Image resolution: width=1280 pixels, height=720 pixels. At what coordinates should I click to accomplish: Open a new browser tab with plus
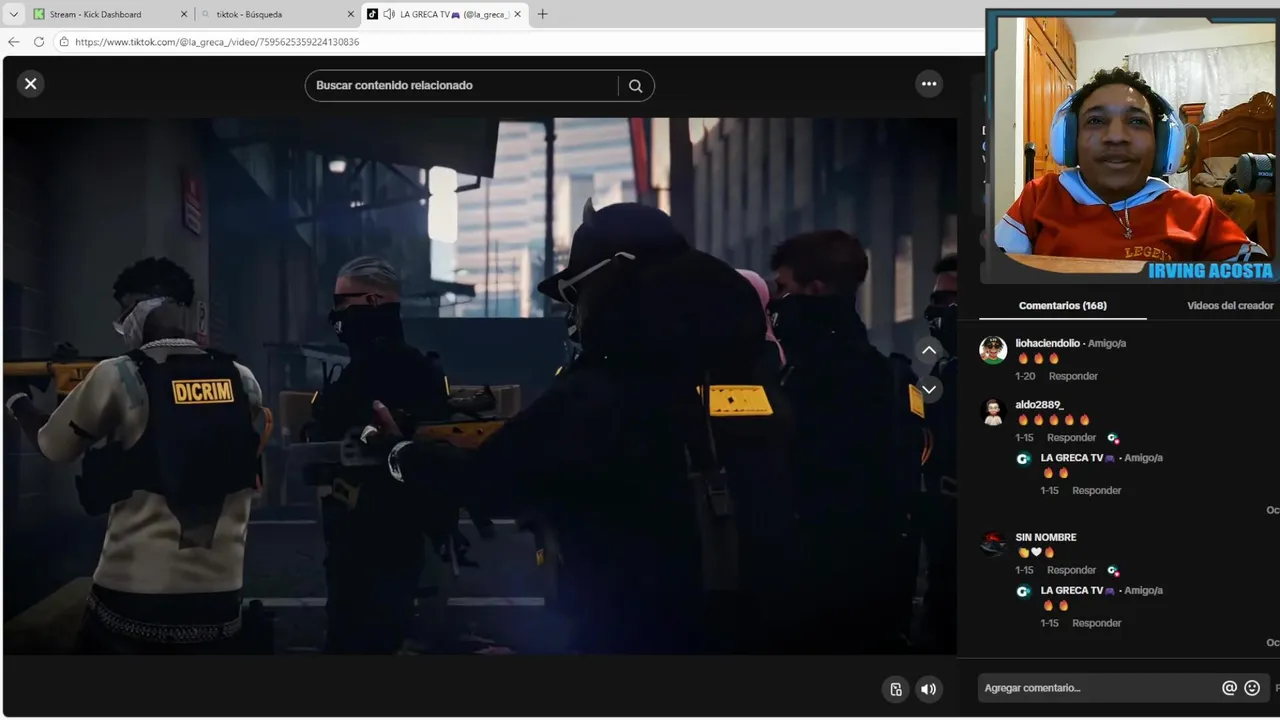coord(542,14)
